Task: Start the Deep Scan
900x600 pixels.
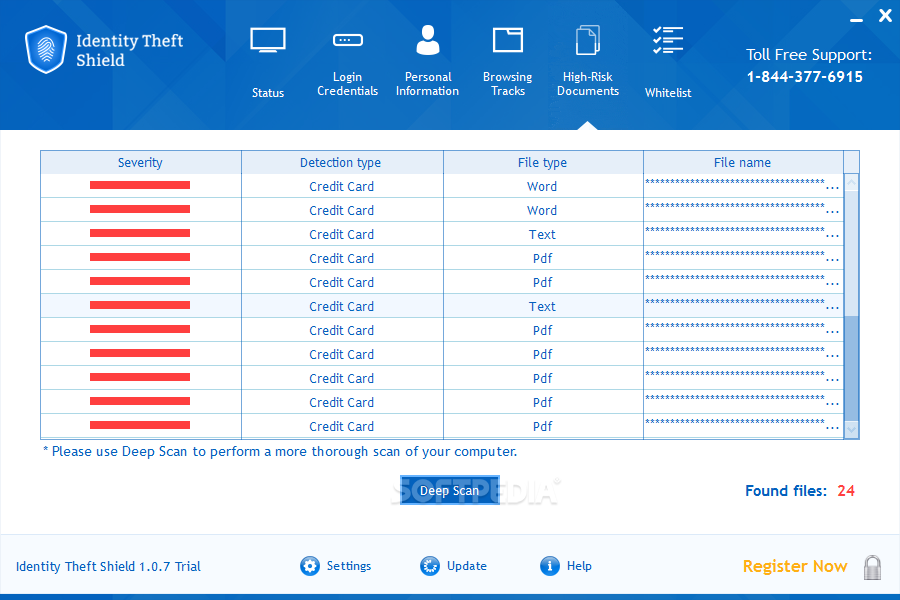Action: tap(449, 490)
